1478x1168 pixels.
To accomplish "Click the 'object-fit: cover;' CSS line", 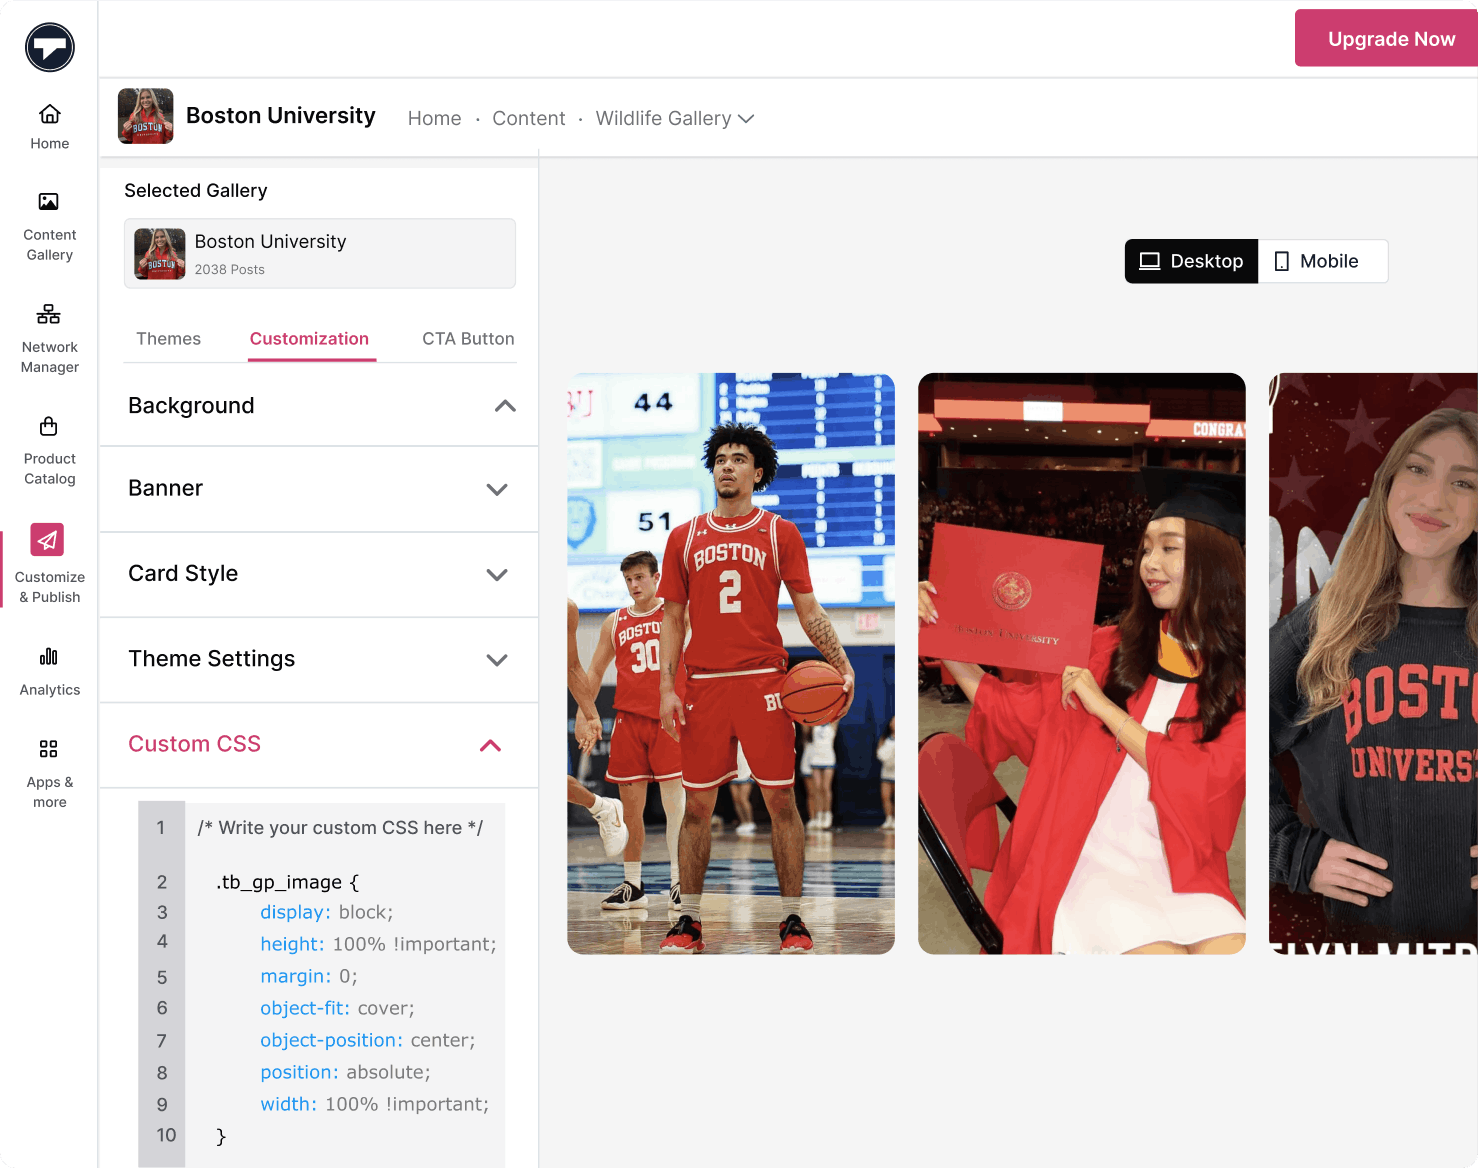I will click(337, 1008).
